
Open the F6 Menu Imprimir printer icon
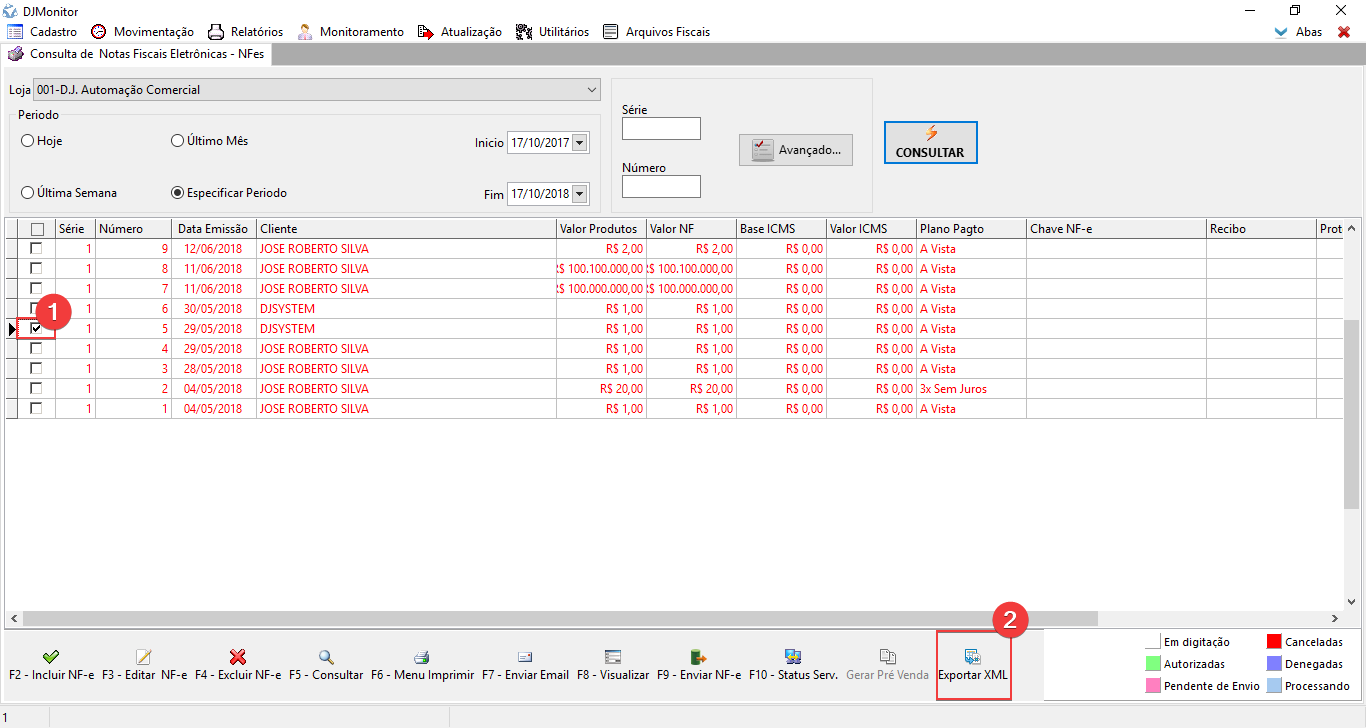[x=422, y=657]
